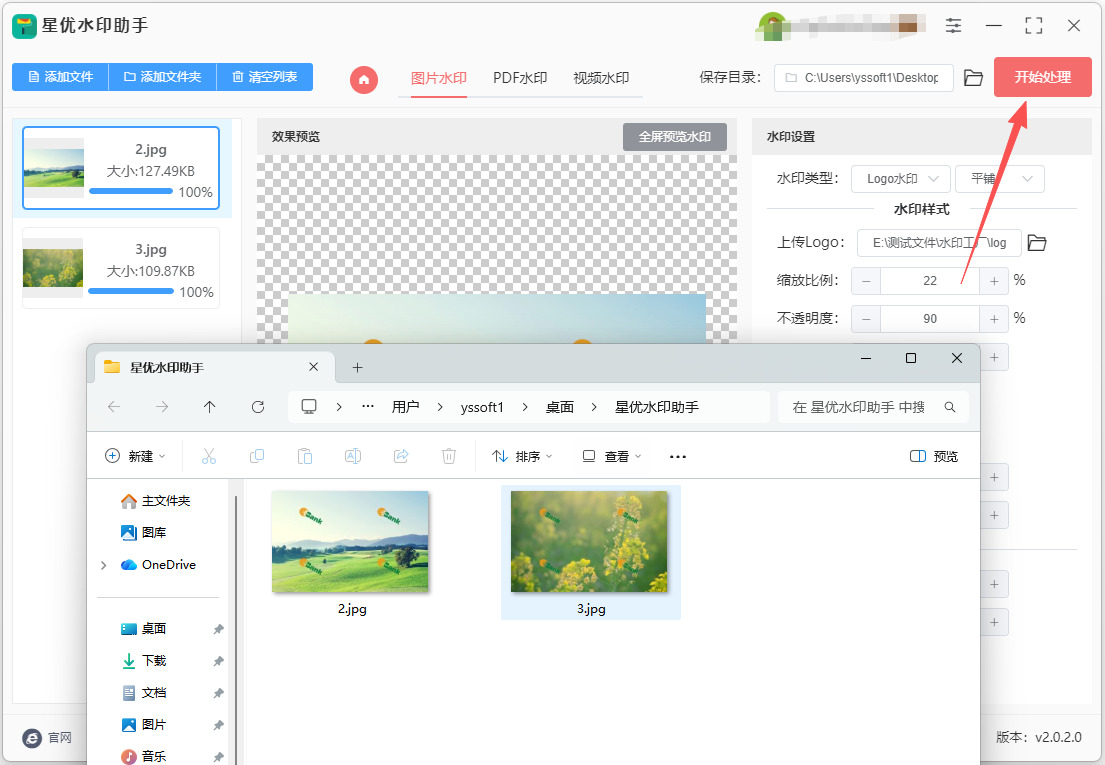
Task: Increase 缩放比例 with the plus stepper
Action: [x=994, y=281]
